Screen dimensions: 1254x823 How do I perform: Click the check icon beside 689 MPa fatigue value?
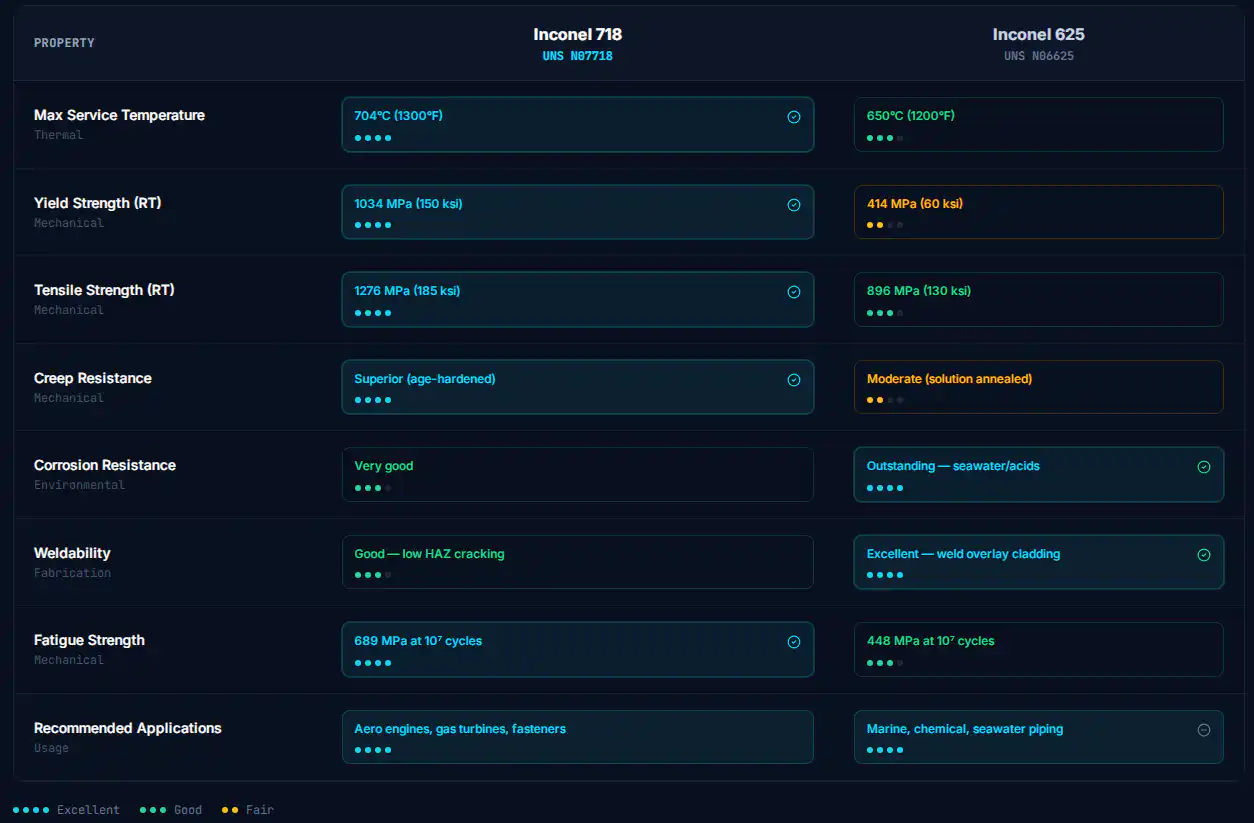pyautogui.click(x=794, y=642)
